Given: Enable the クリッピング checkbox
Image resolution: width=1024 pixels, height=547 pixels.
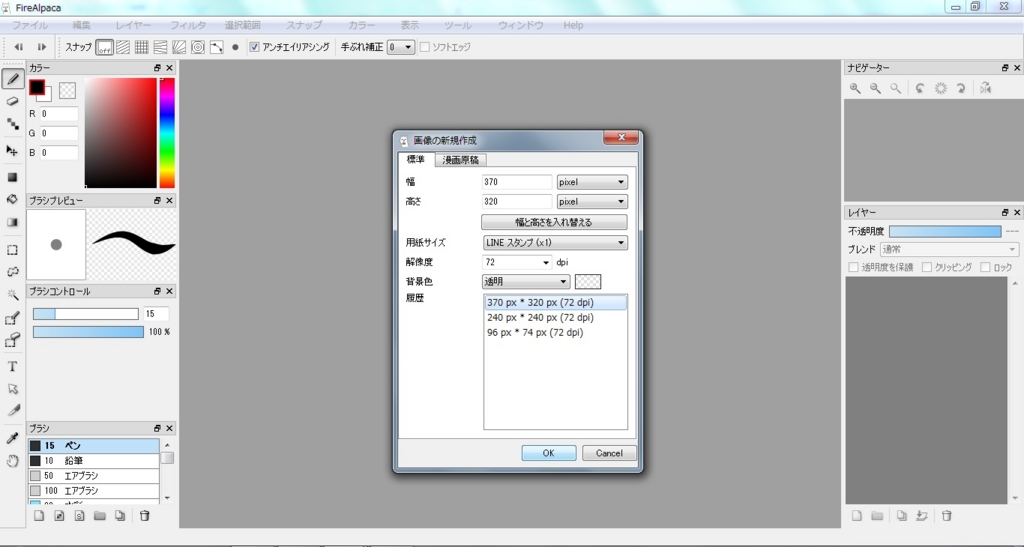Looking at the screenshot, I should pyautogui.click(x=927, y=267).
